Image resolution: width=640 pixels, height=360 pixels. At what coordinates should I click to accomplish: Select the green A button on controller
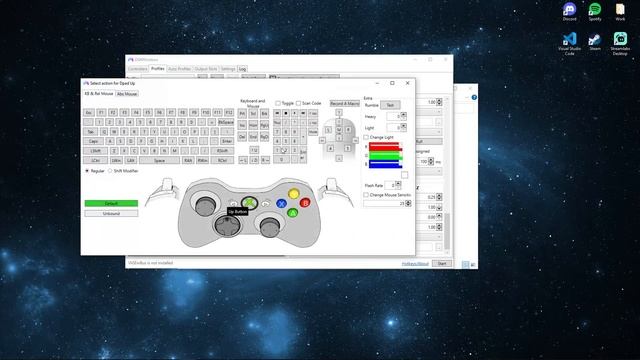293,213
